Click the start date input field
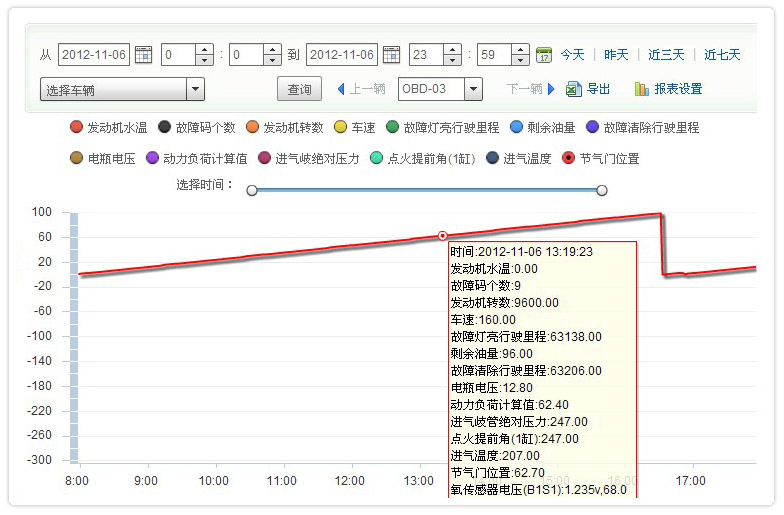Image resolution: width=784 pixels, height=515 pixels. pos(94,55)
